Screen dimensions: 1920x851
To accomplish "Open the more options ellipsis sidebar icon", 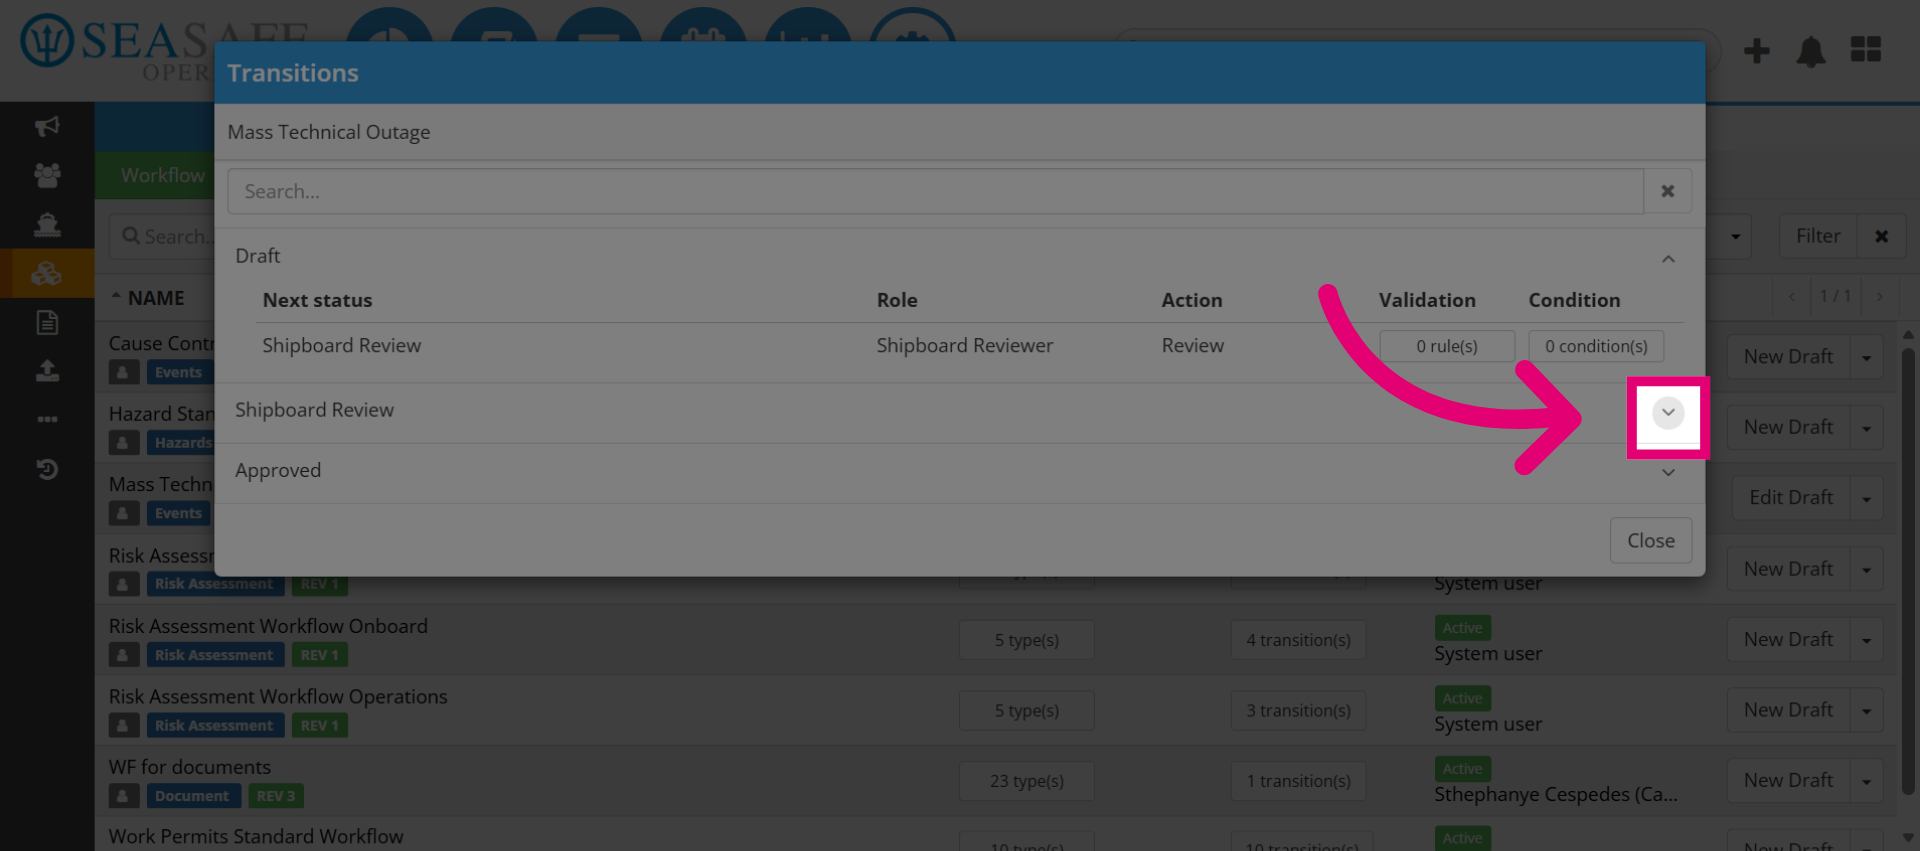I will [47, 420].
